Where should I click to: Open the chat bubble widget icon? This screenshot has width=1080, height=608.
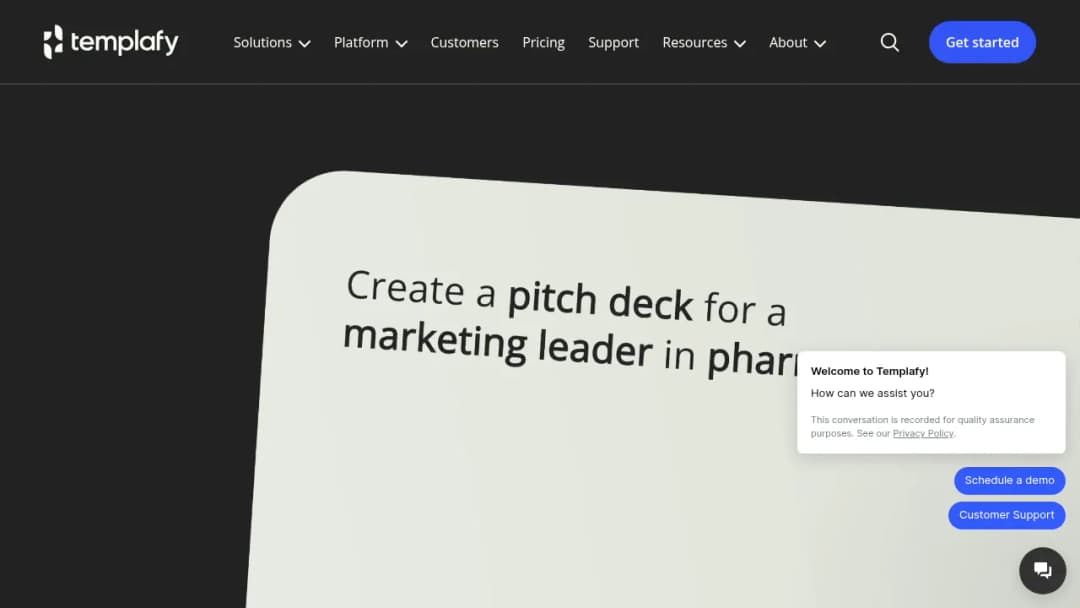1042,570
